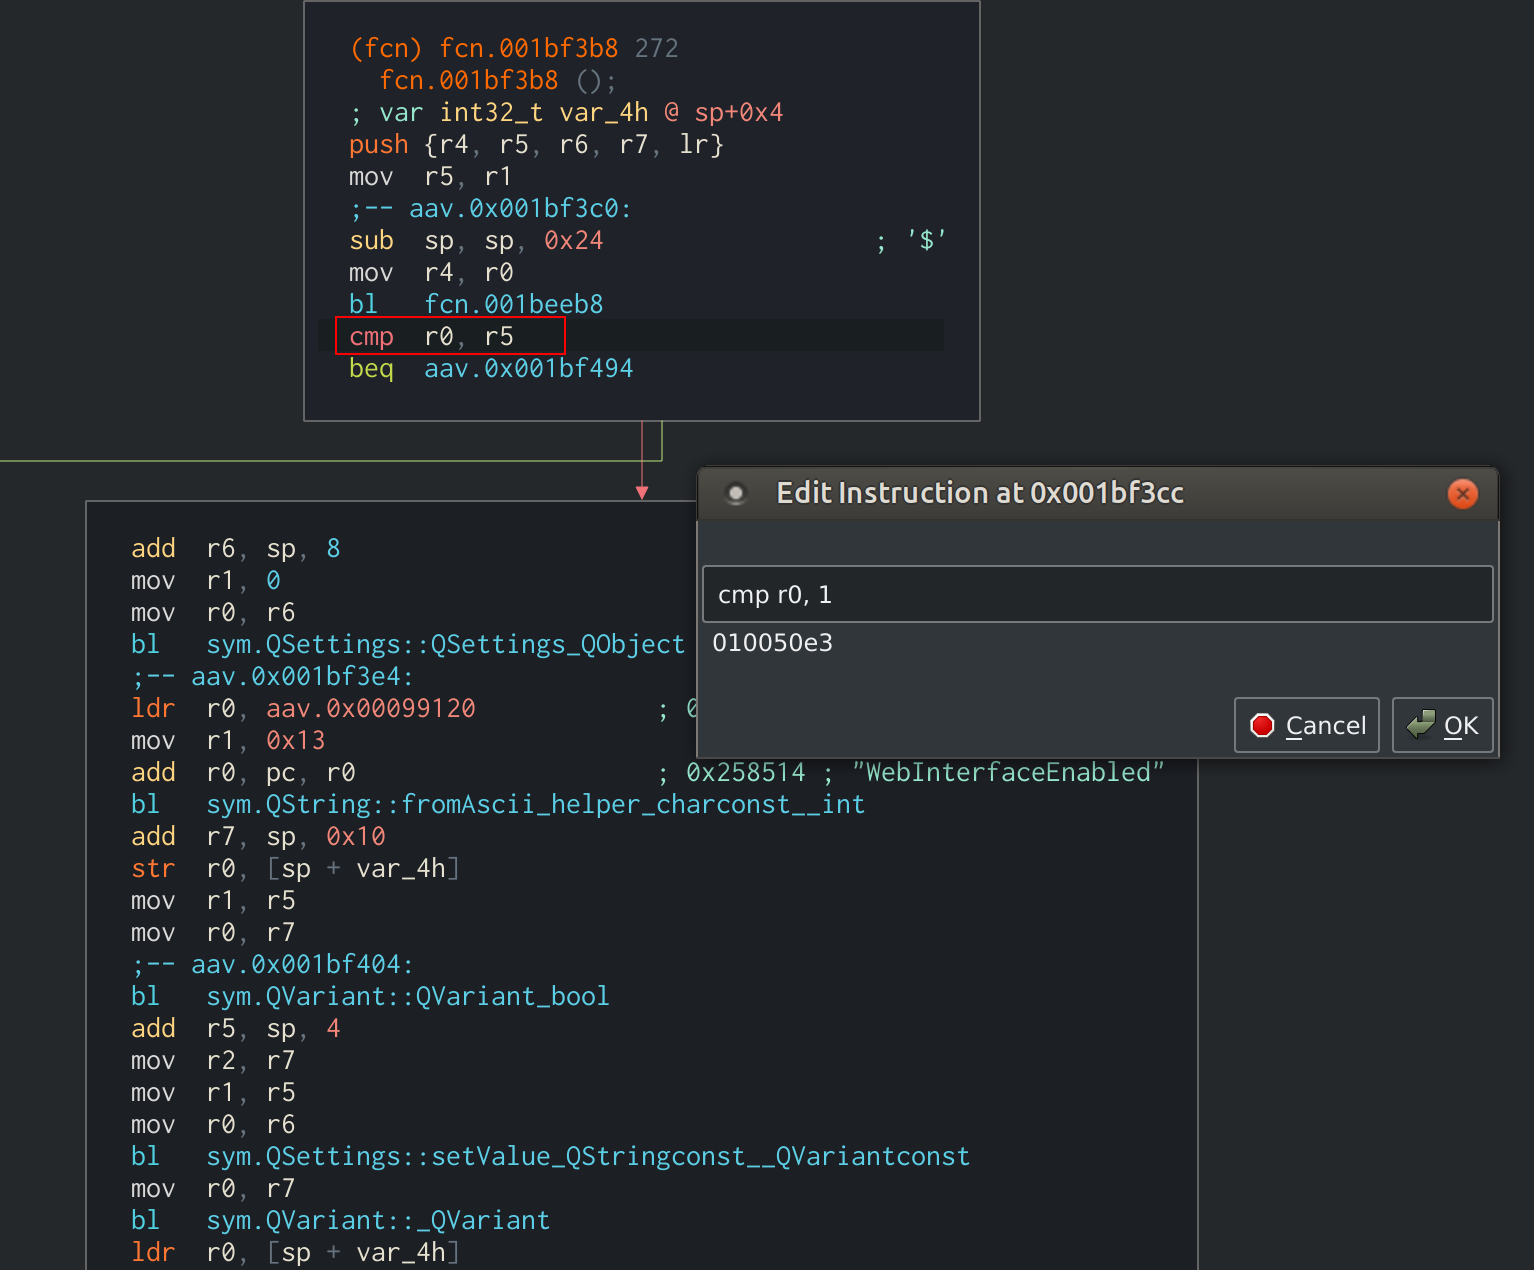Click the sym.QSettings::QSettings_QObject call
Screen dimensions: 1534x1270
445,645
